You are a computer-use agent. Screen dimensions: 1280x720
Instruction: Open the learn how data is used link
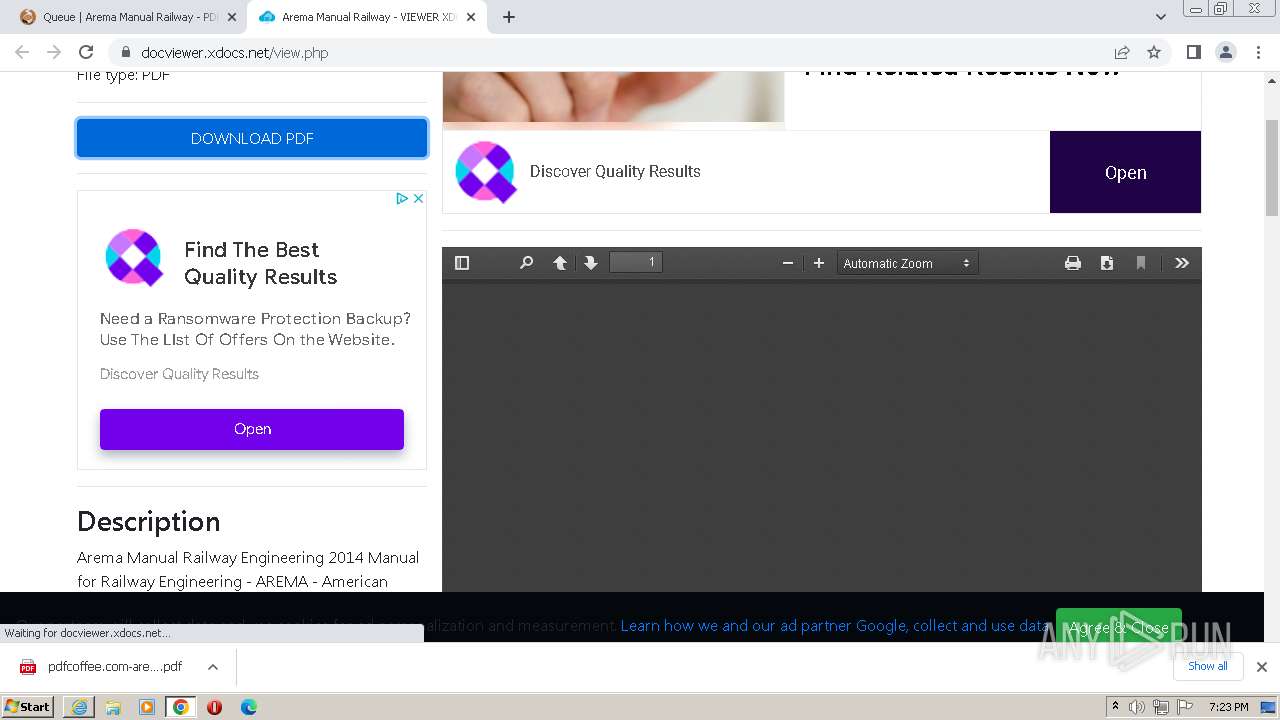tap(836, 626)
